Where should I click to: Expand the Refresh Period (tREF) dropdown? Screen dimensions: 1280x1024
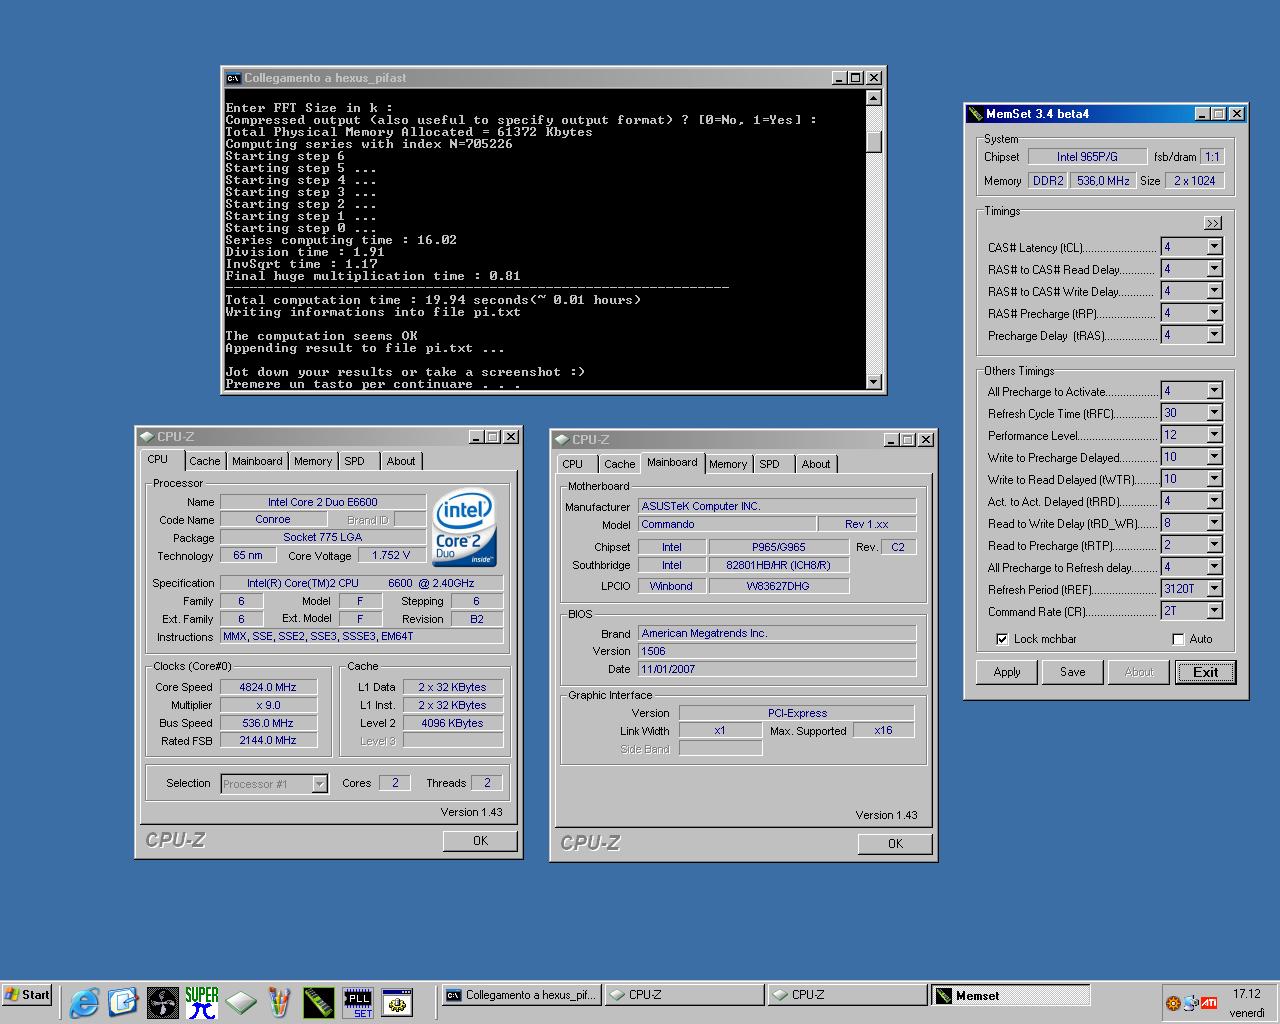1214,589
